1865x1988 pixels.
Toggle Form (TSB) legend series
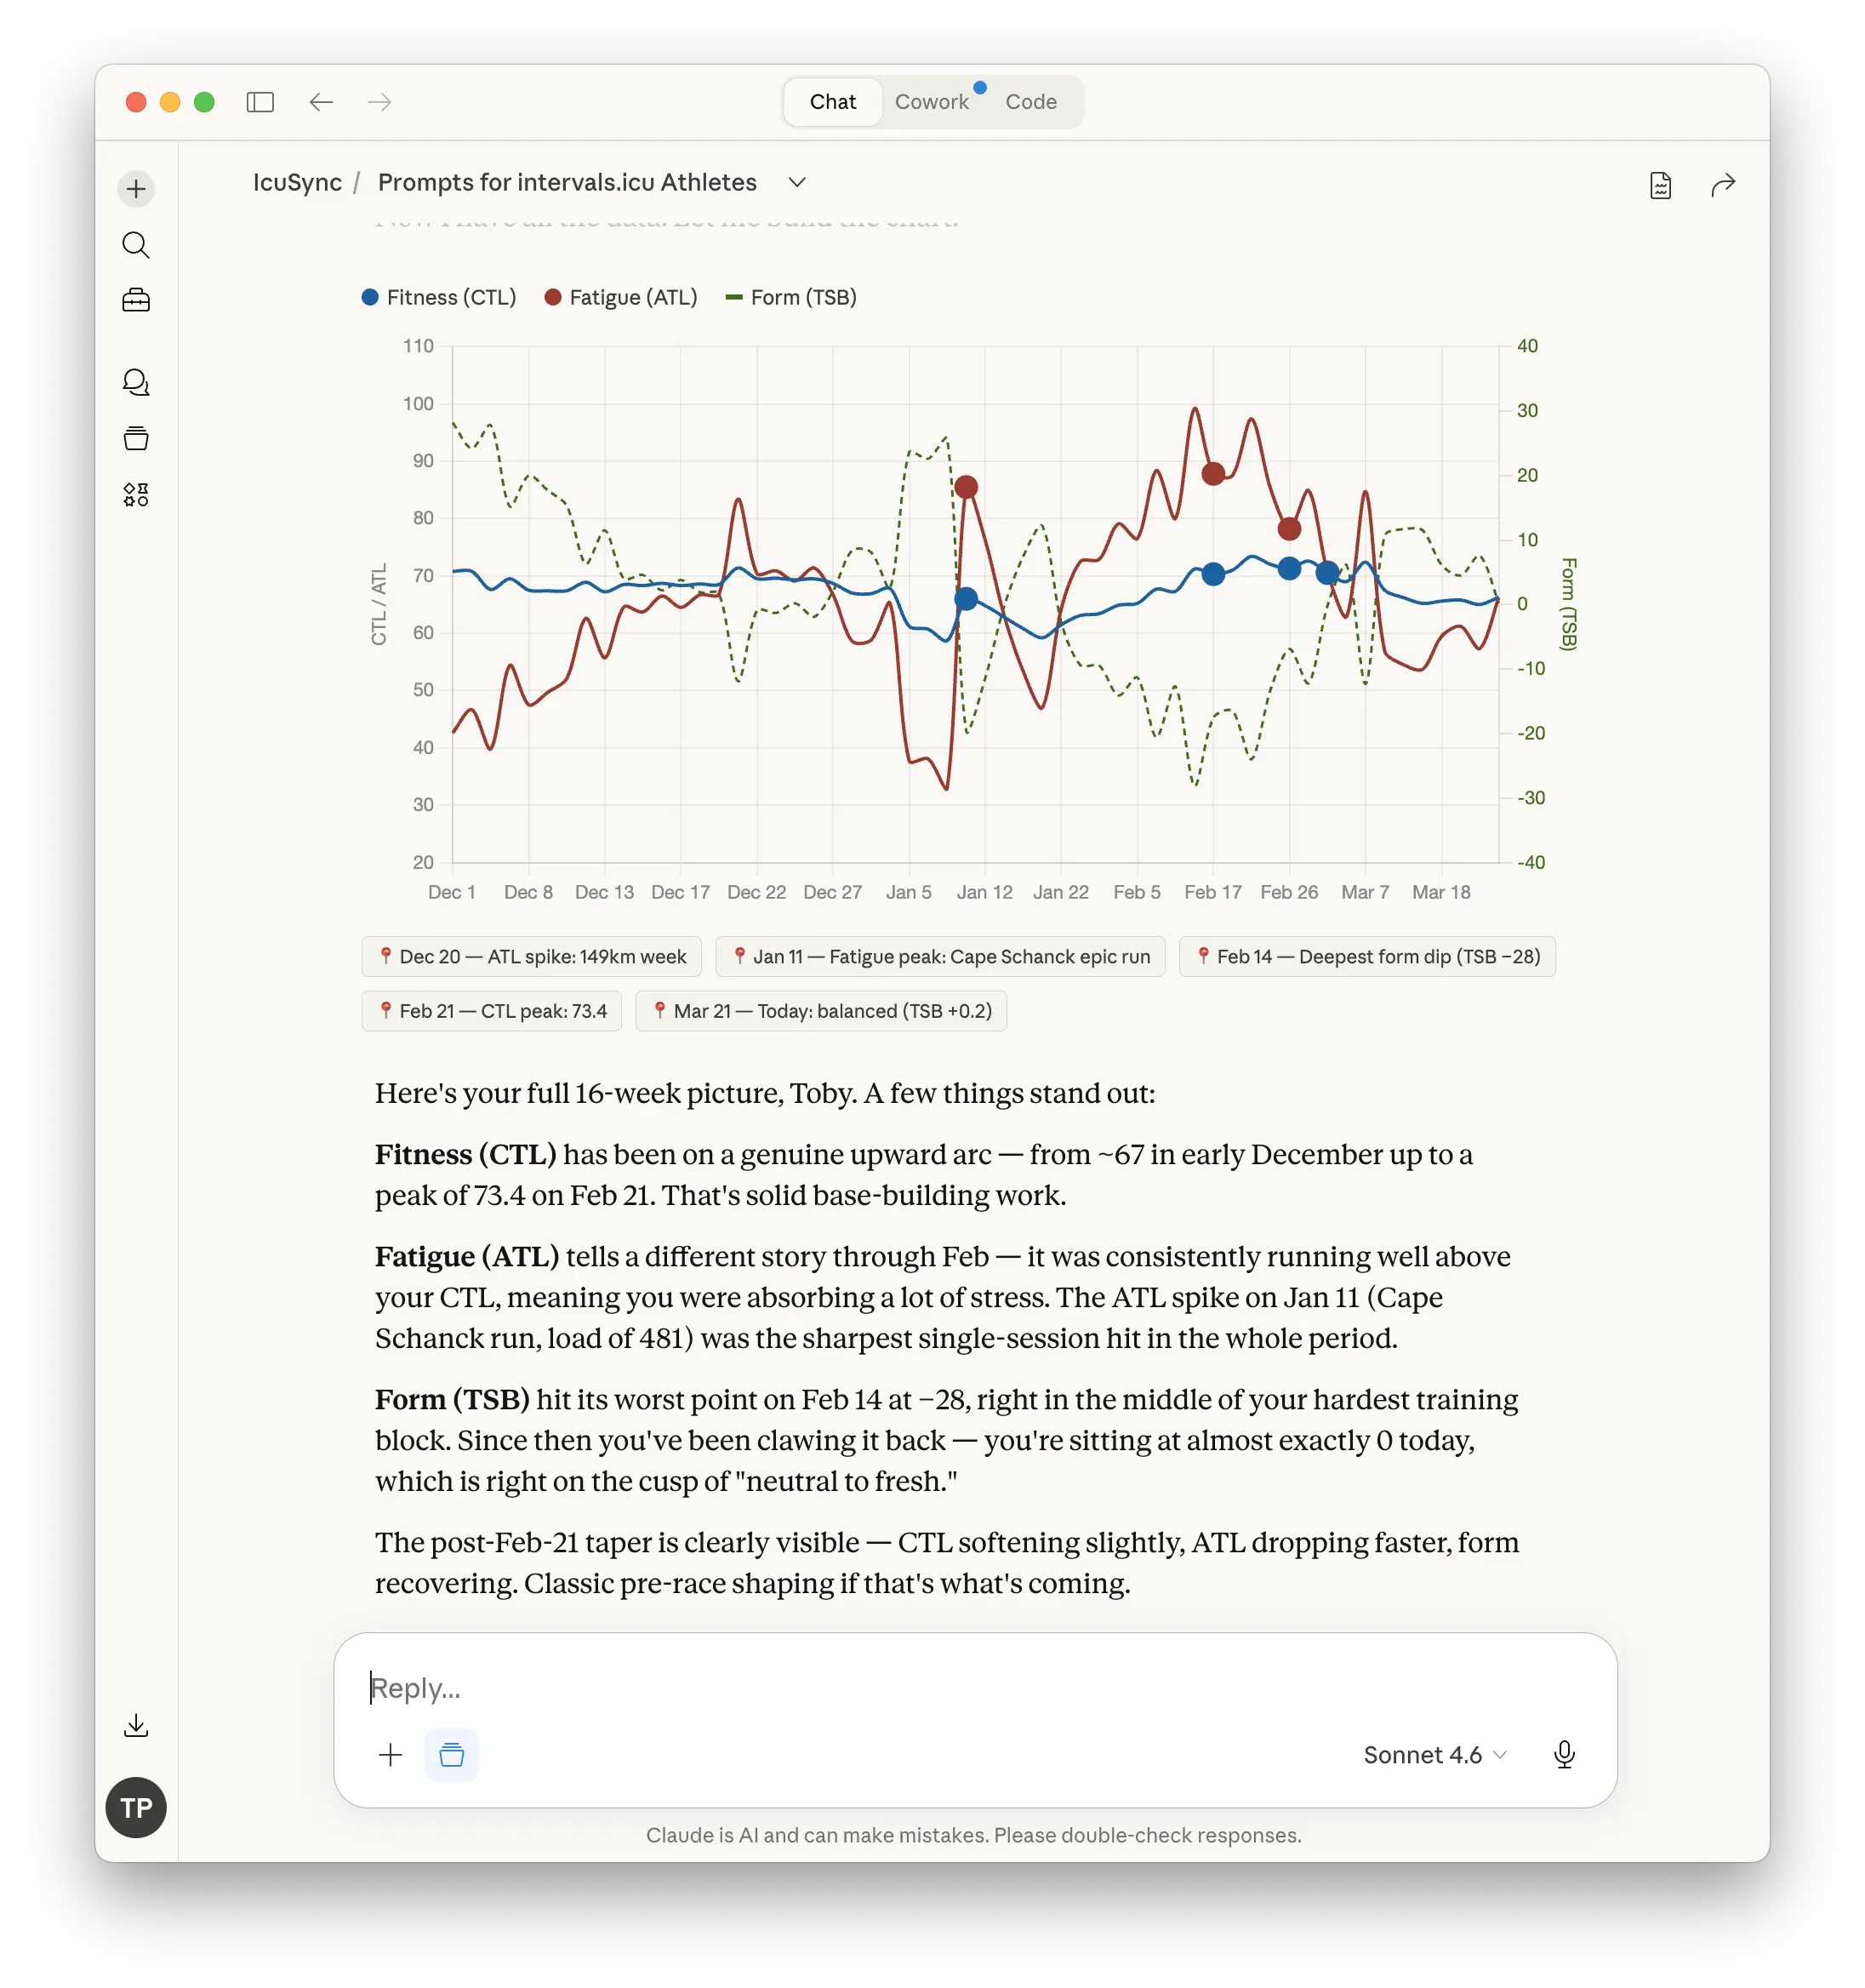pos(791,297)
